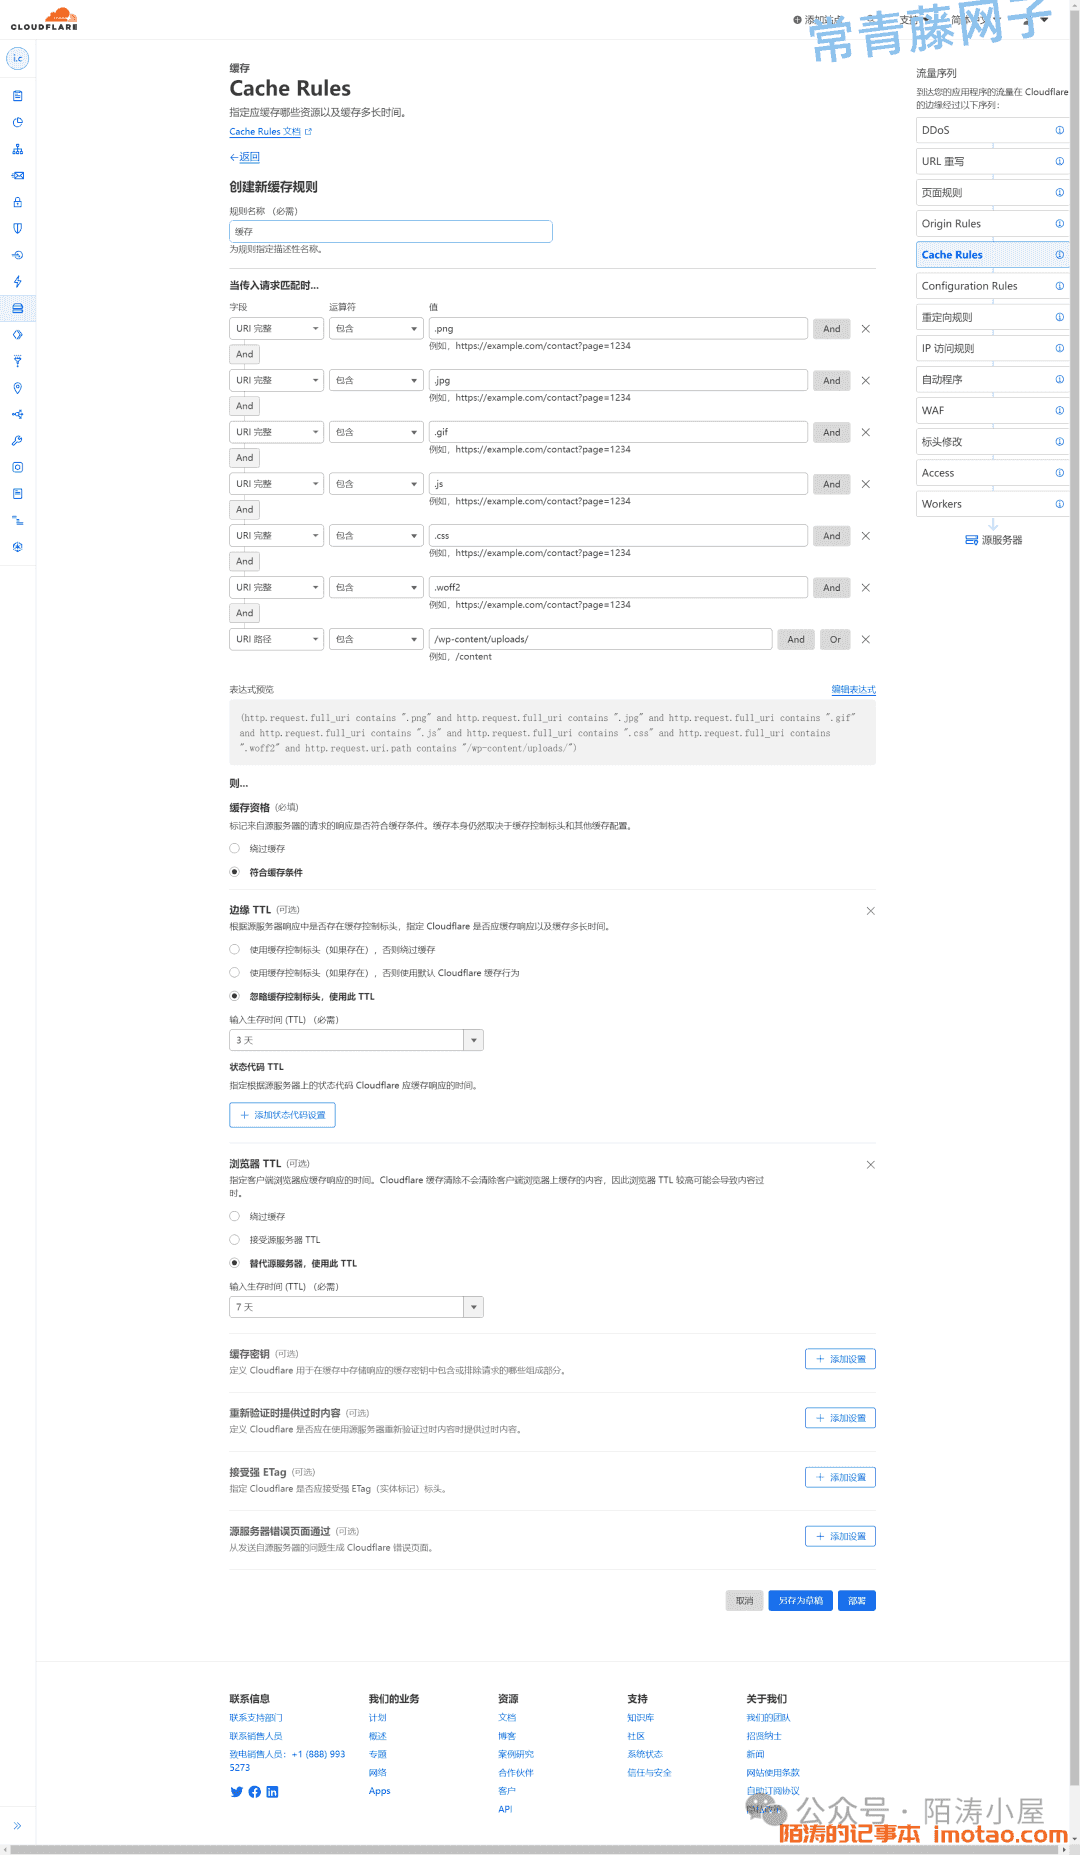Open the SSL/TLS padlock sidebar icon
The image size is (1080, 1855).
[17, 202]
